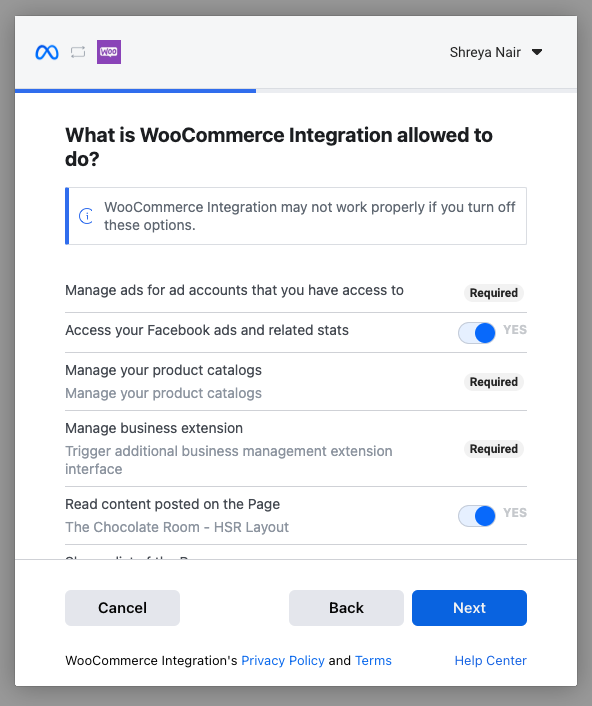Click the Meta infinity logo
The width and height of the screenshot is (592, 706).
click(x=47, y=52)
